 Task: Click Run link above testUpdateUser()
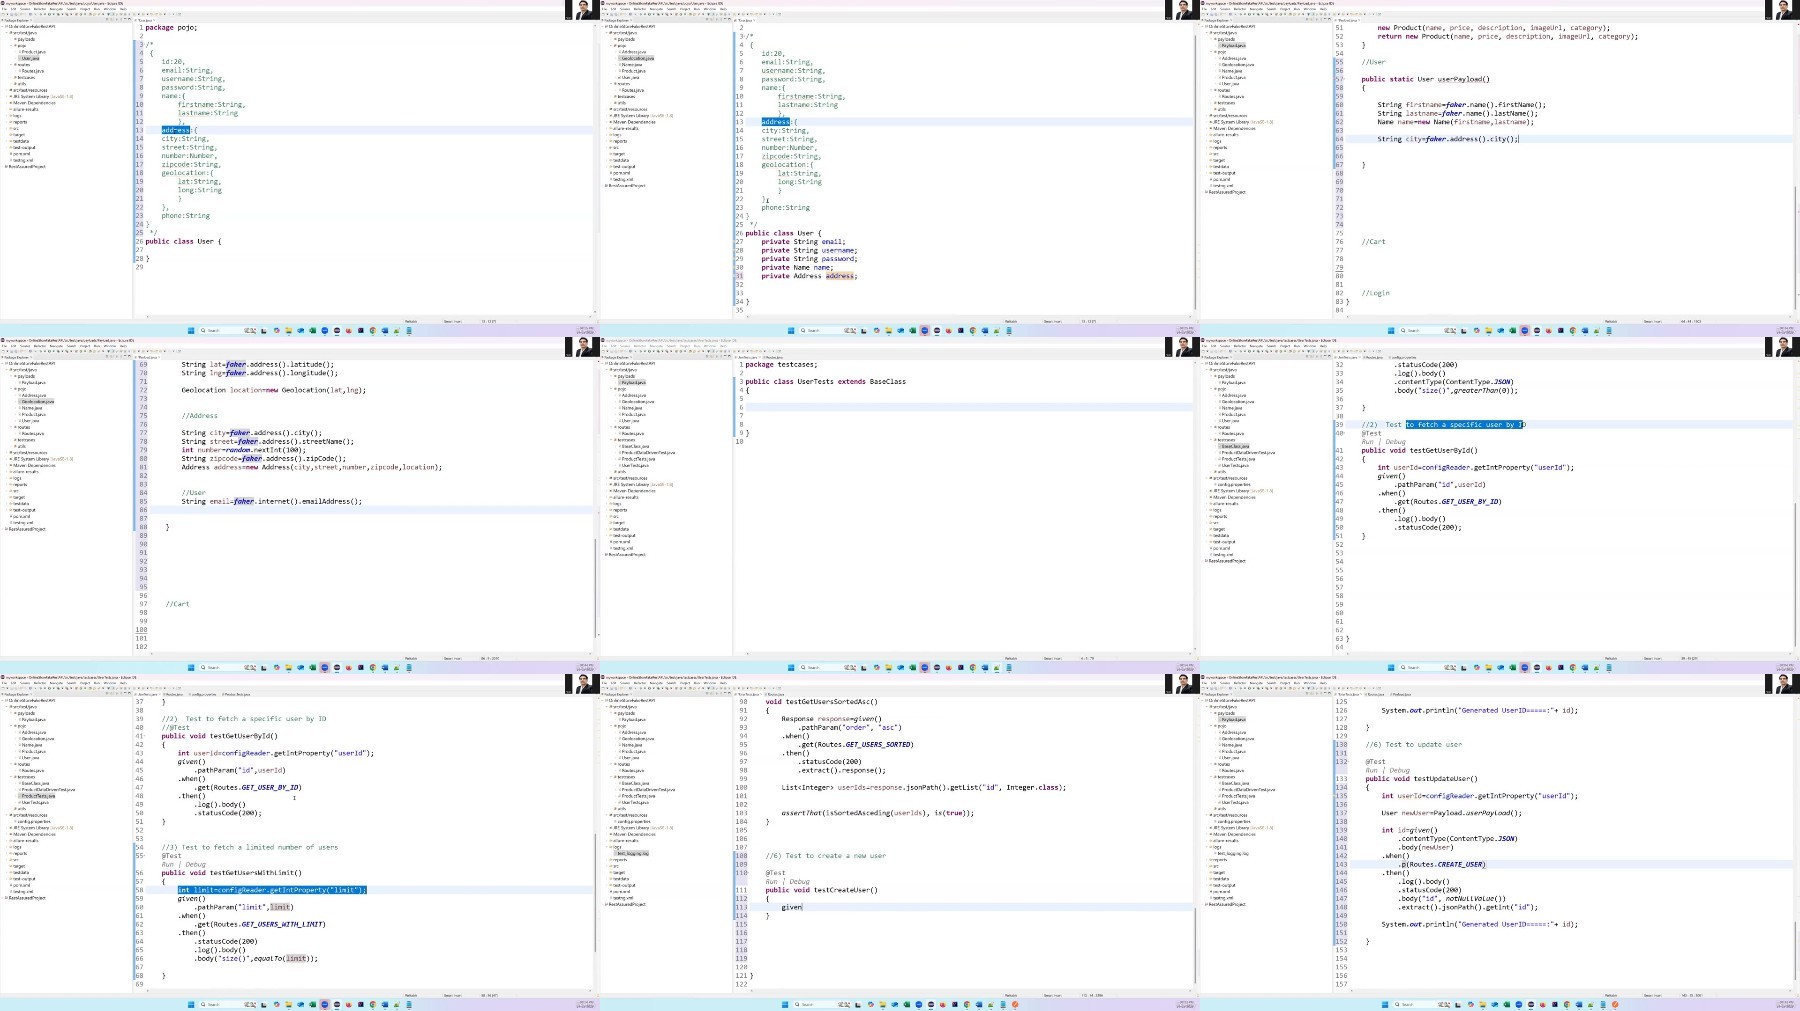[x=1370, y=771]
